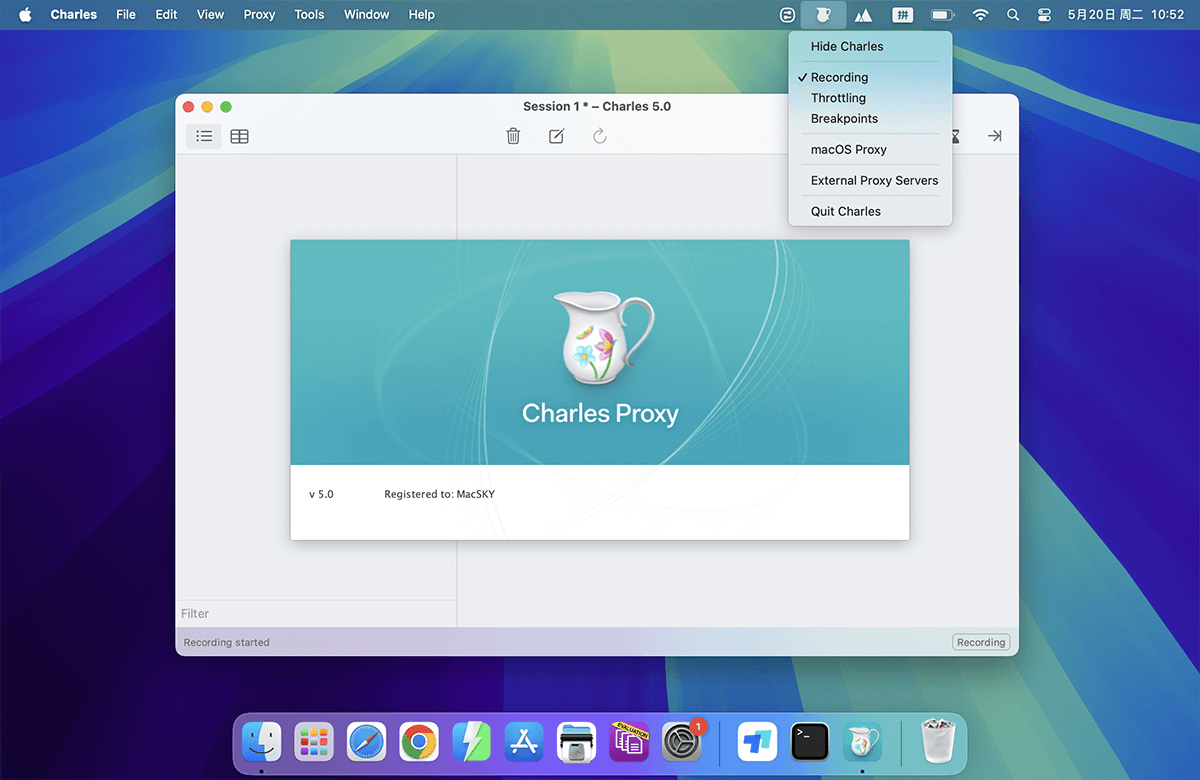Open the purple Evaluation app in Dock
Image resolution: width=1200 pixels, height=780 pixels.
coord(629,742)
